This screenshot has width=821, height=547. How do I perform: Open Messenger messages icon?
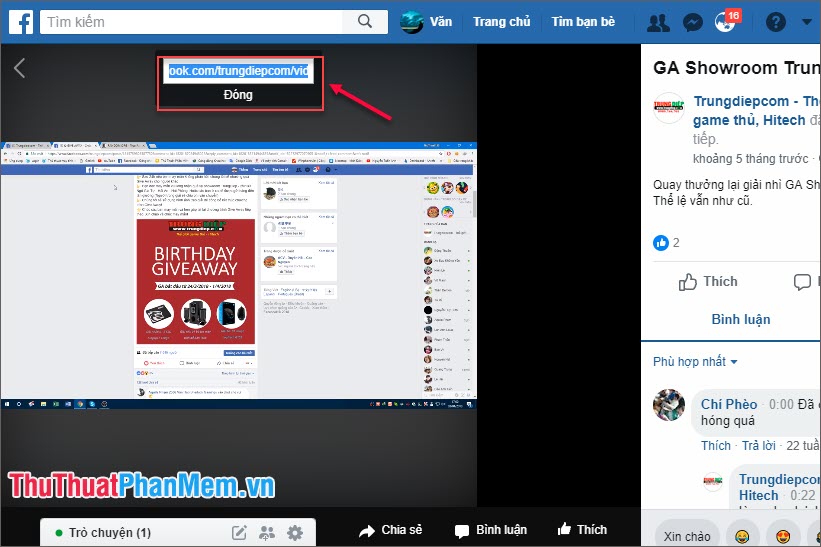(692, 23)
